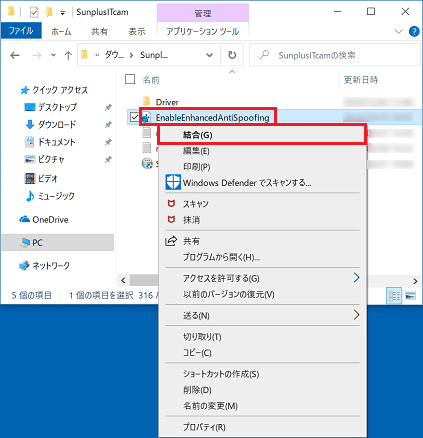Open Customize Quick Access Toolbar dropdown
Image resolution: width=423 pixels, height=438 pixels.
coord(62,13)
